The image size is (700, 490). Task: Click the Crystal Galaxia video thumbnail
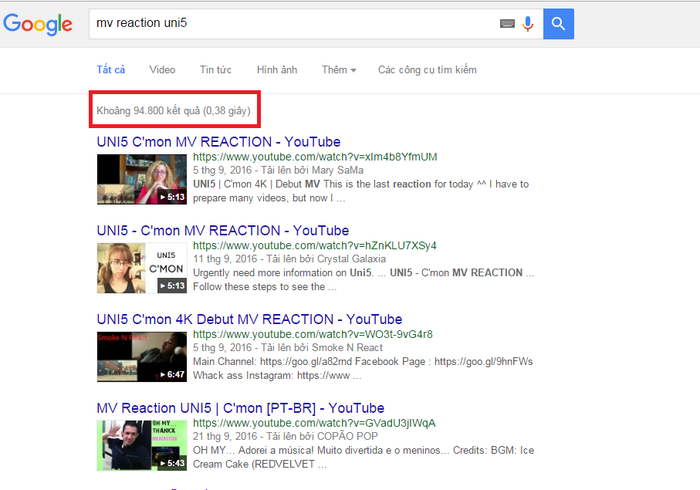coord(142,268)
